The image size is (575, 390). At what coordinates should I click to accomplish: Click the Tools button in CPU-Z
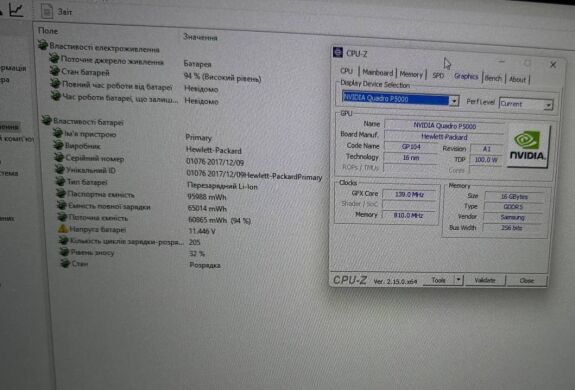[439, 280]
